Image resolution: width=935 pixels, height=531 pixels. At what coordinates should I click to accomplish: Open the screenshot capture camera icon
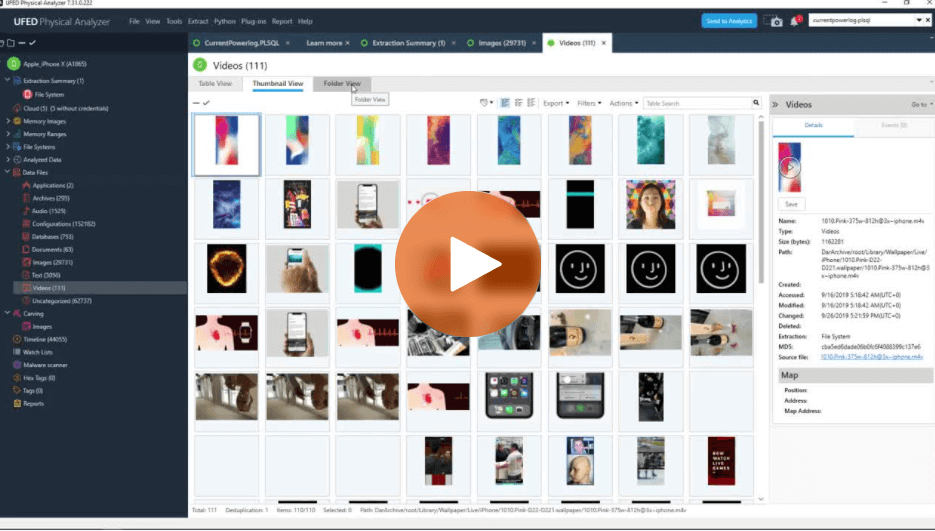click(x=773, y=21)
